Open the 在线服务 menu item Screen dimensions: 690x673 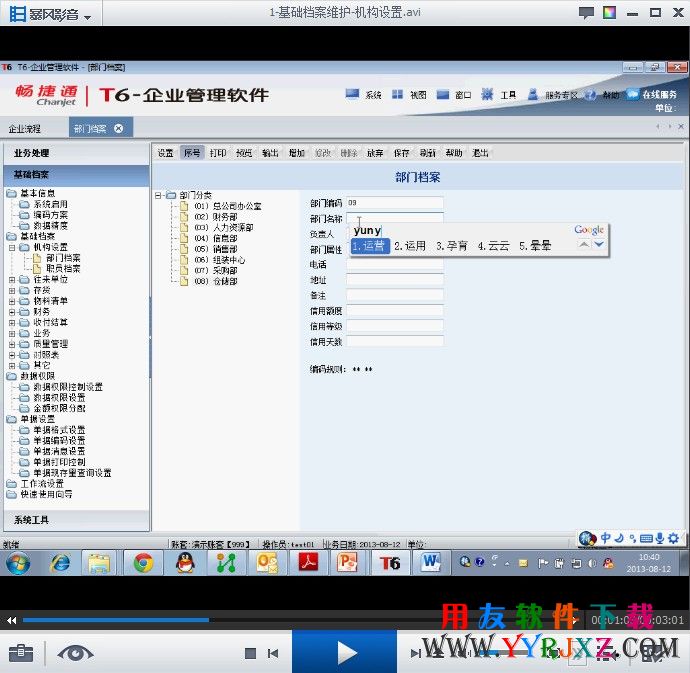652,94
